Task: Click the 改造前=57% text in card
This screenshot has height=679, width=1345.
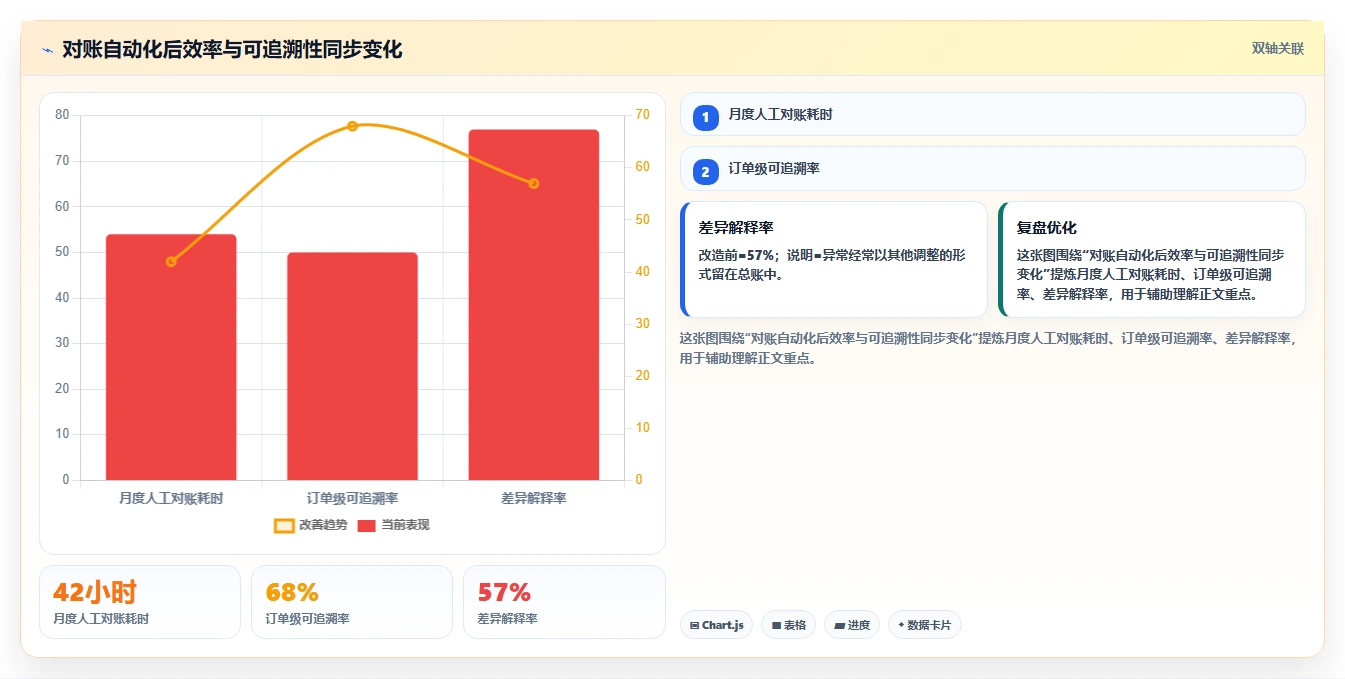Action: click(738, 255)
